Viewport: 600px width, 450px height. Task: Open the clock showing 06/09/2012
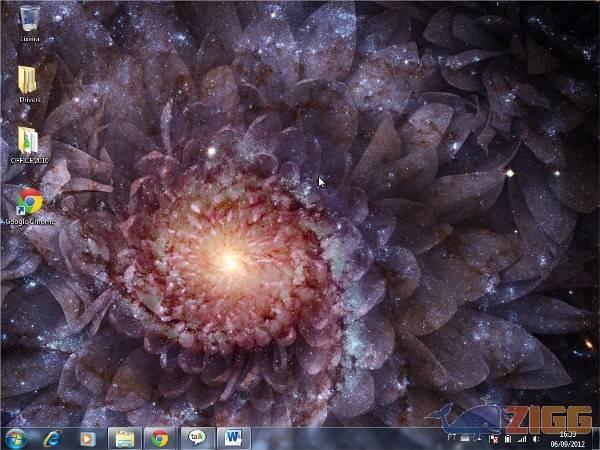click(x=568, y=439)
